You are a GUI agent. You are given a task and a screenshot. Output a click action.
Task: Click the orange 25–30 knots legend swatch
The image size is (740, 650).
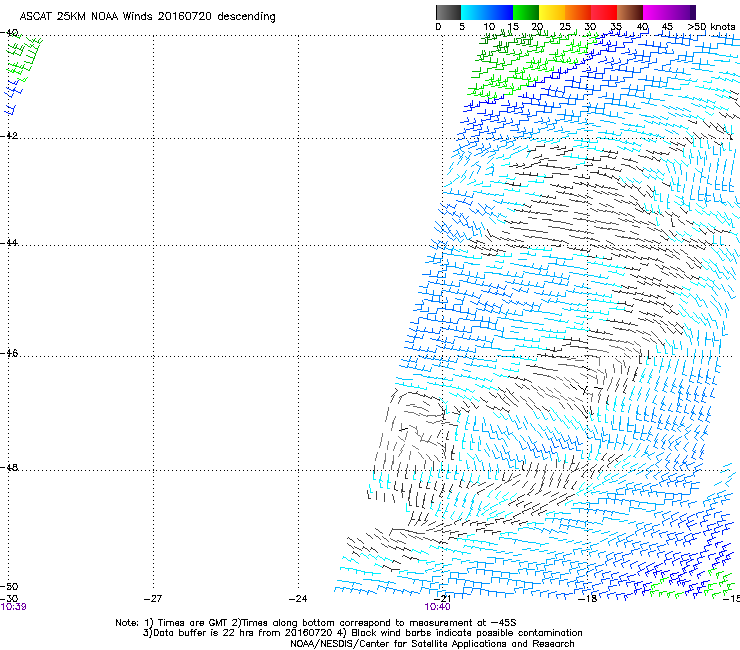click(578, 12)
